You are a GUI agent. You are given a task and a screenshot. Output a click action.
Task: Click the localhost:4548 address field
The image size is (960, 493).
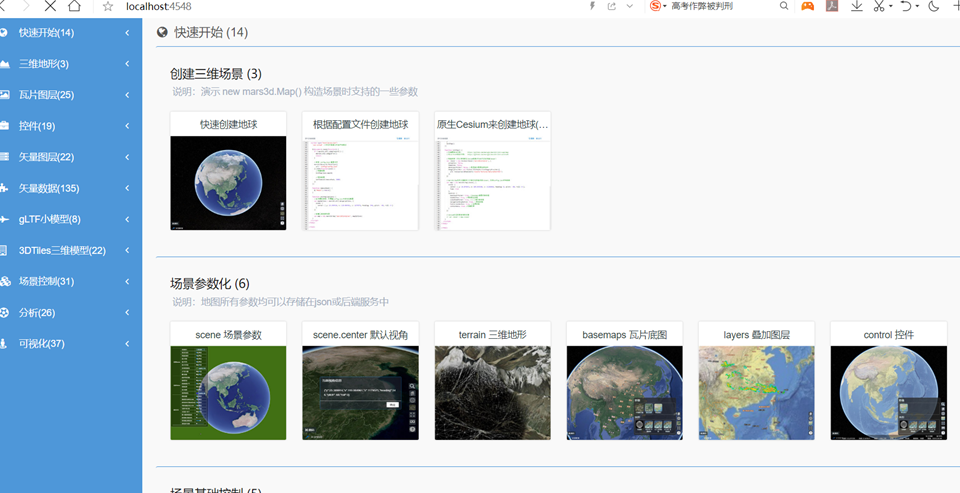pos(159,6)
